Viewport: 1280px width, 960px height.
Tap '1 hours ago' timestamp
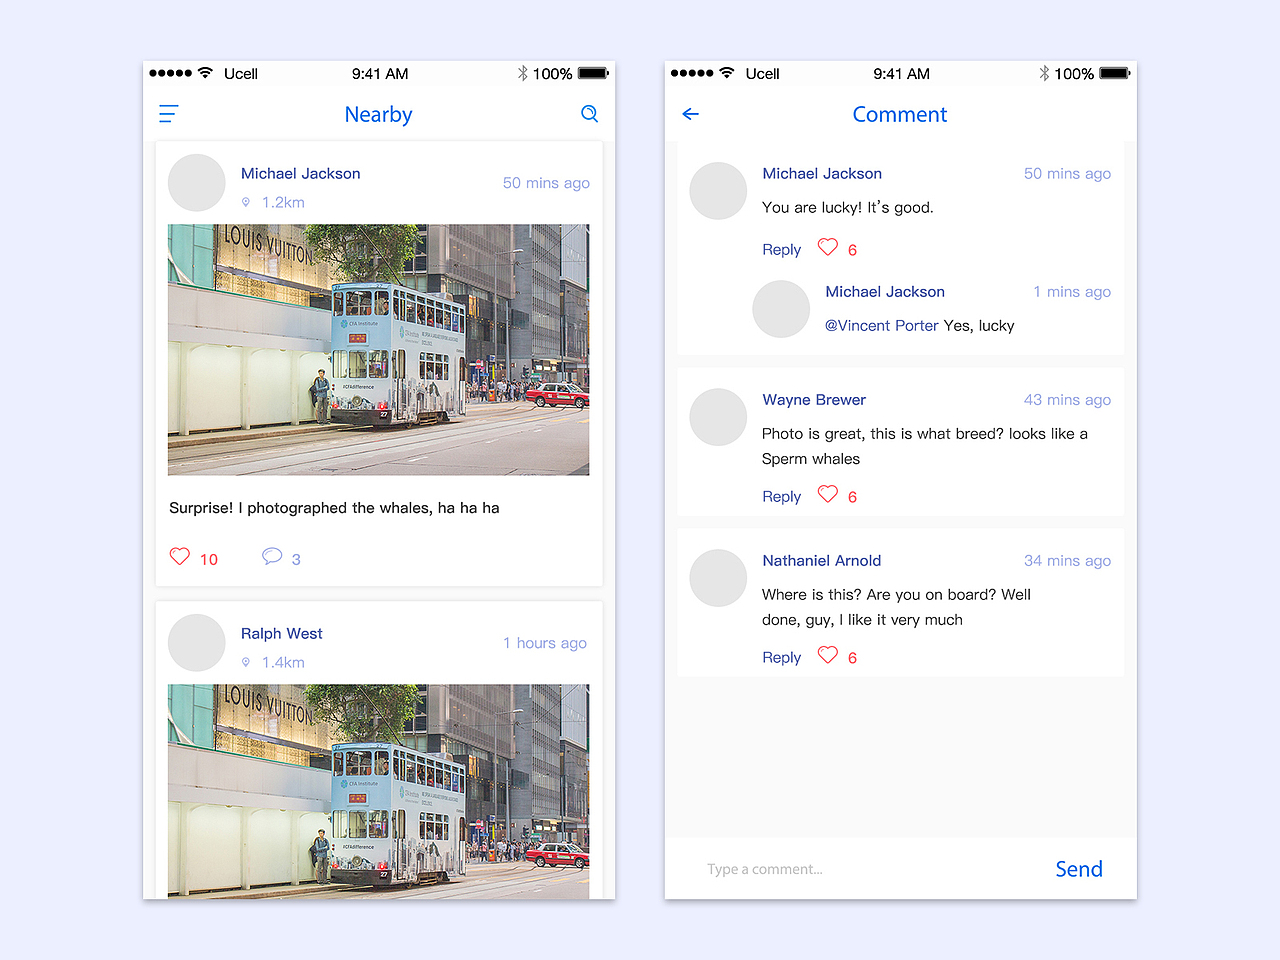pyautogui.click(x=545, y=643)
